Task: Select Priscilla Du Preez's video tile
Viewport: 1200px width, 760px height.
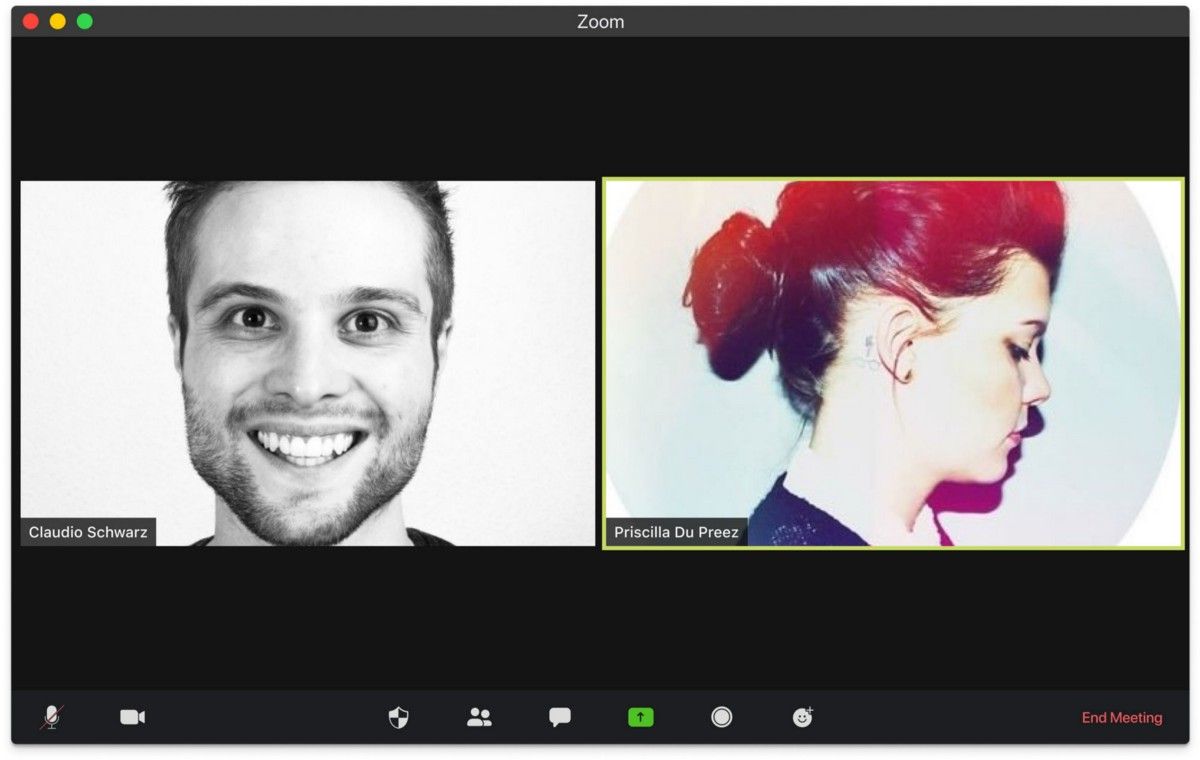Action: tap(894, 363)
